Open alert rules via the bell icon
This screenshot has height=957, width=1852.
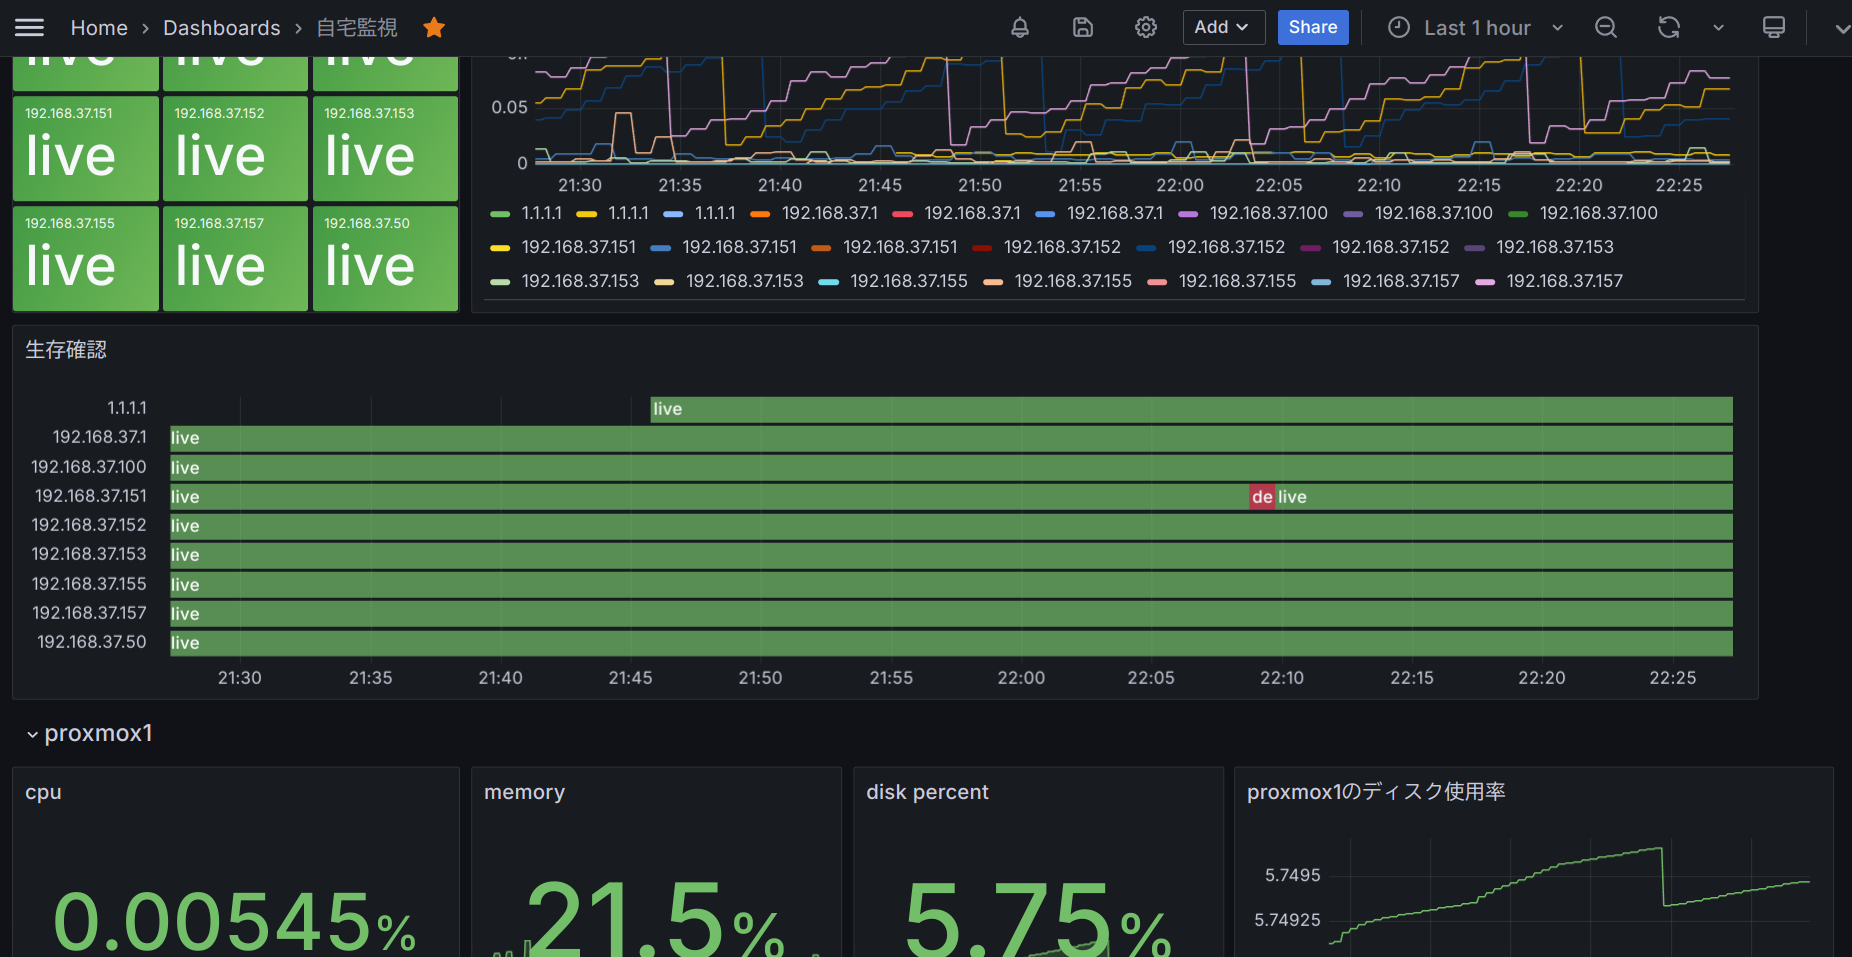click(1019, 28)
